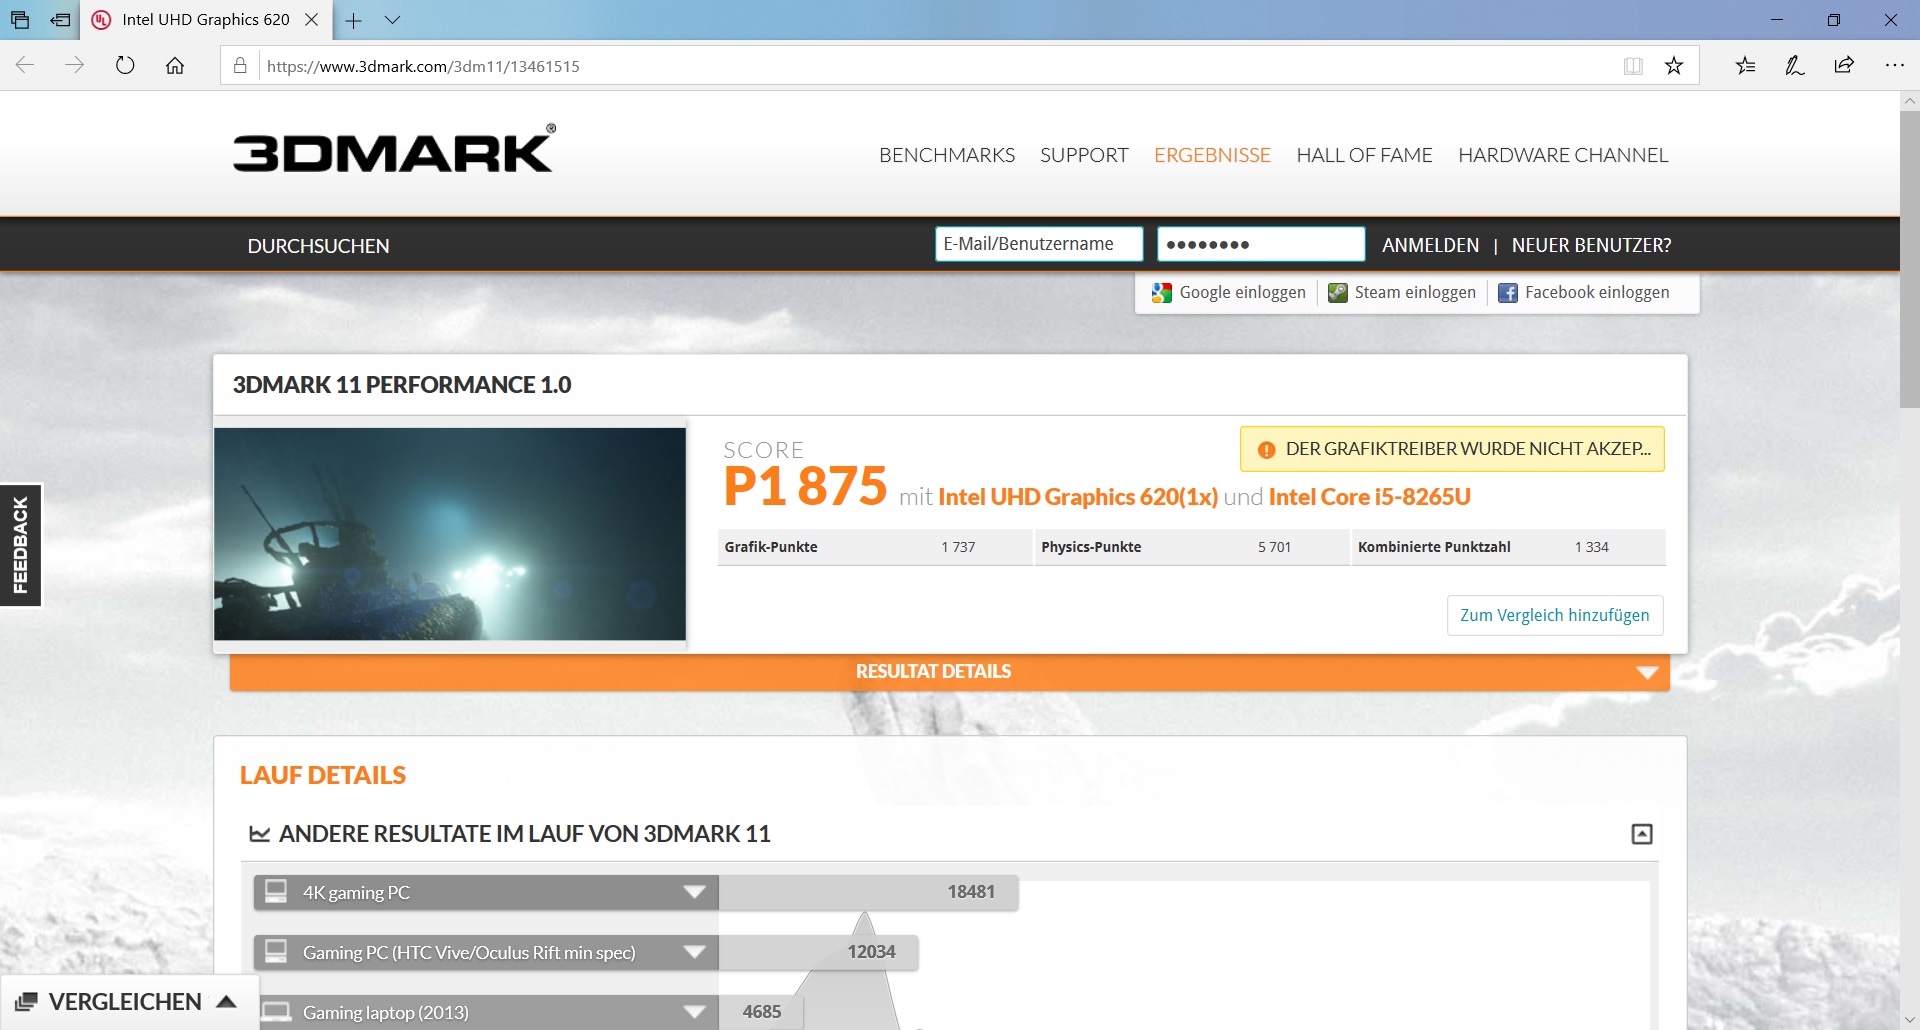Log in via Google einloggen
Viewport: 1920px width, 1030px height.
(1242, 292)
